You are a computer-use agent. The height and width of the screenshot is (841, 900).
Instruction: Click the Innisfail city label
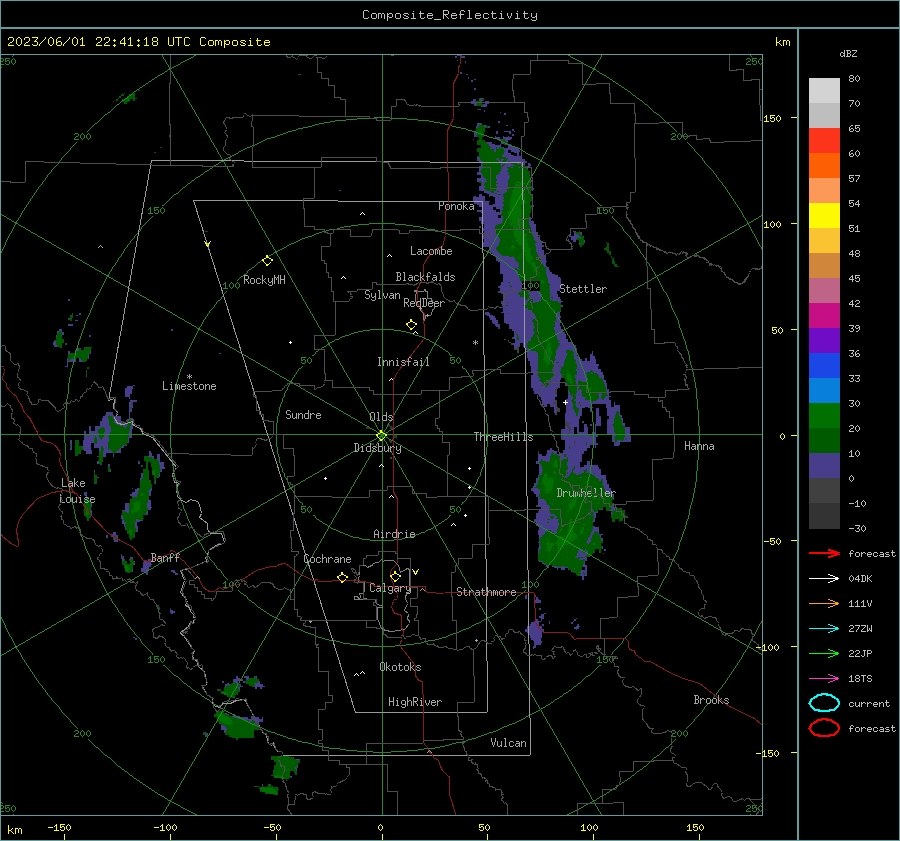403,362
